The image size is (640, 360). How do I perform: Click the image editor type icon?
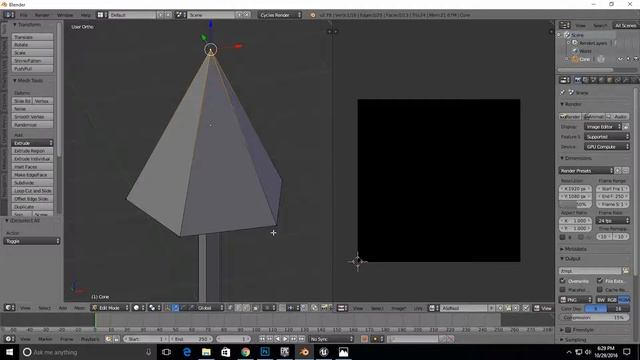point(342,308)
